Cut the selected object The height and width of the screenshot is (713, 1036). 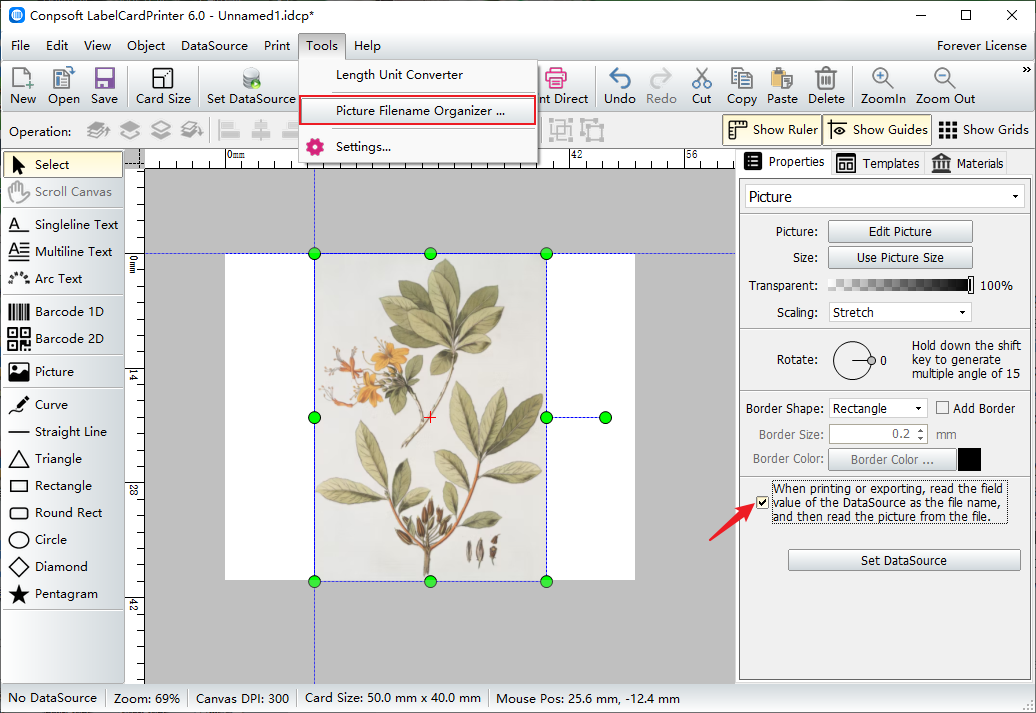pos(702,86)
